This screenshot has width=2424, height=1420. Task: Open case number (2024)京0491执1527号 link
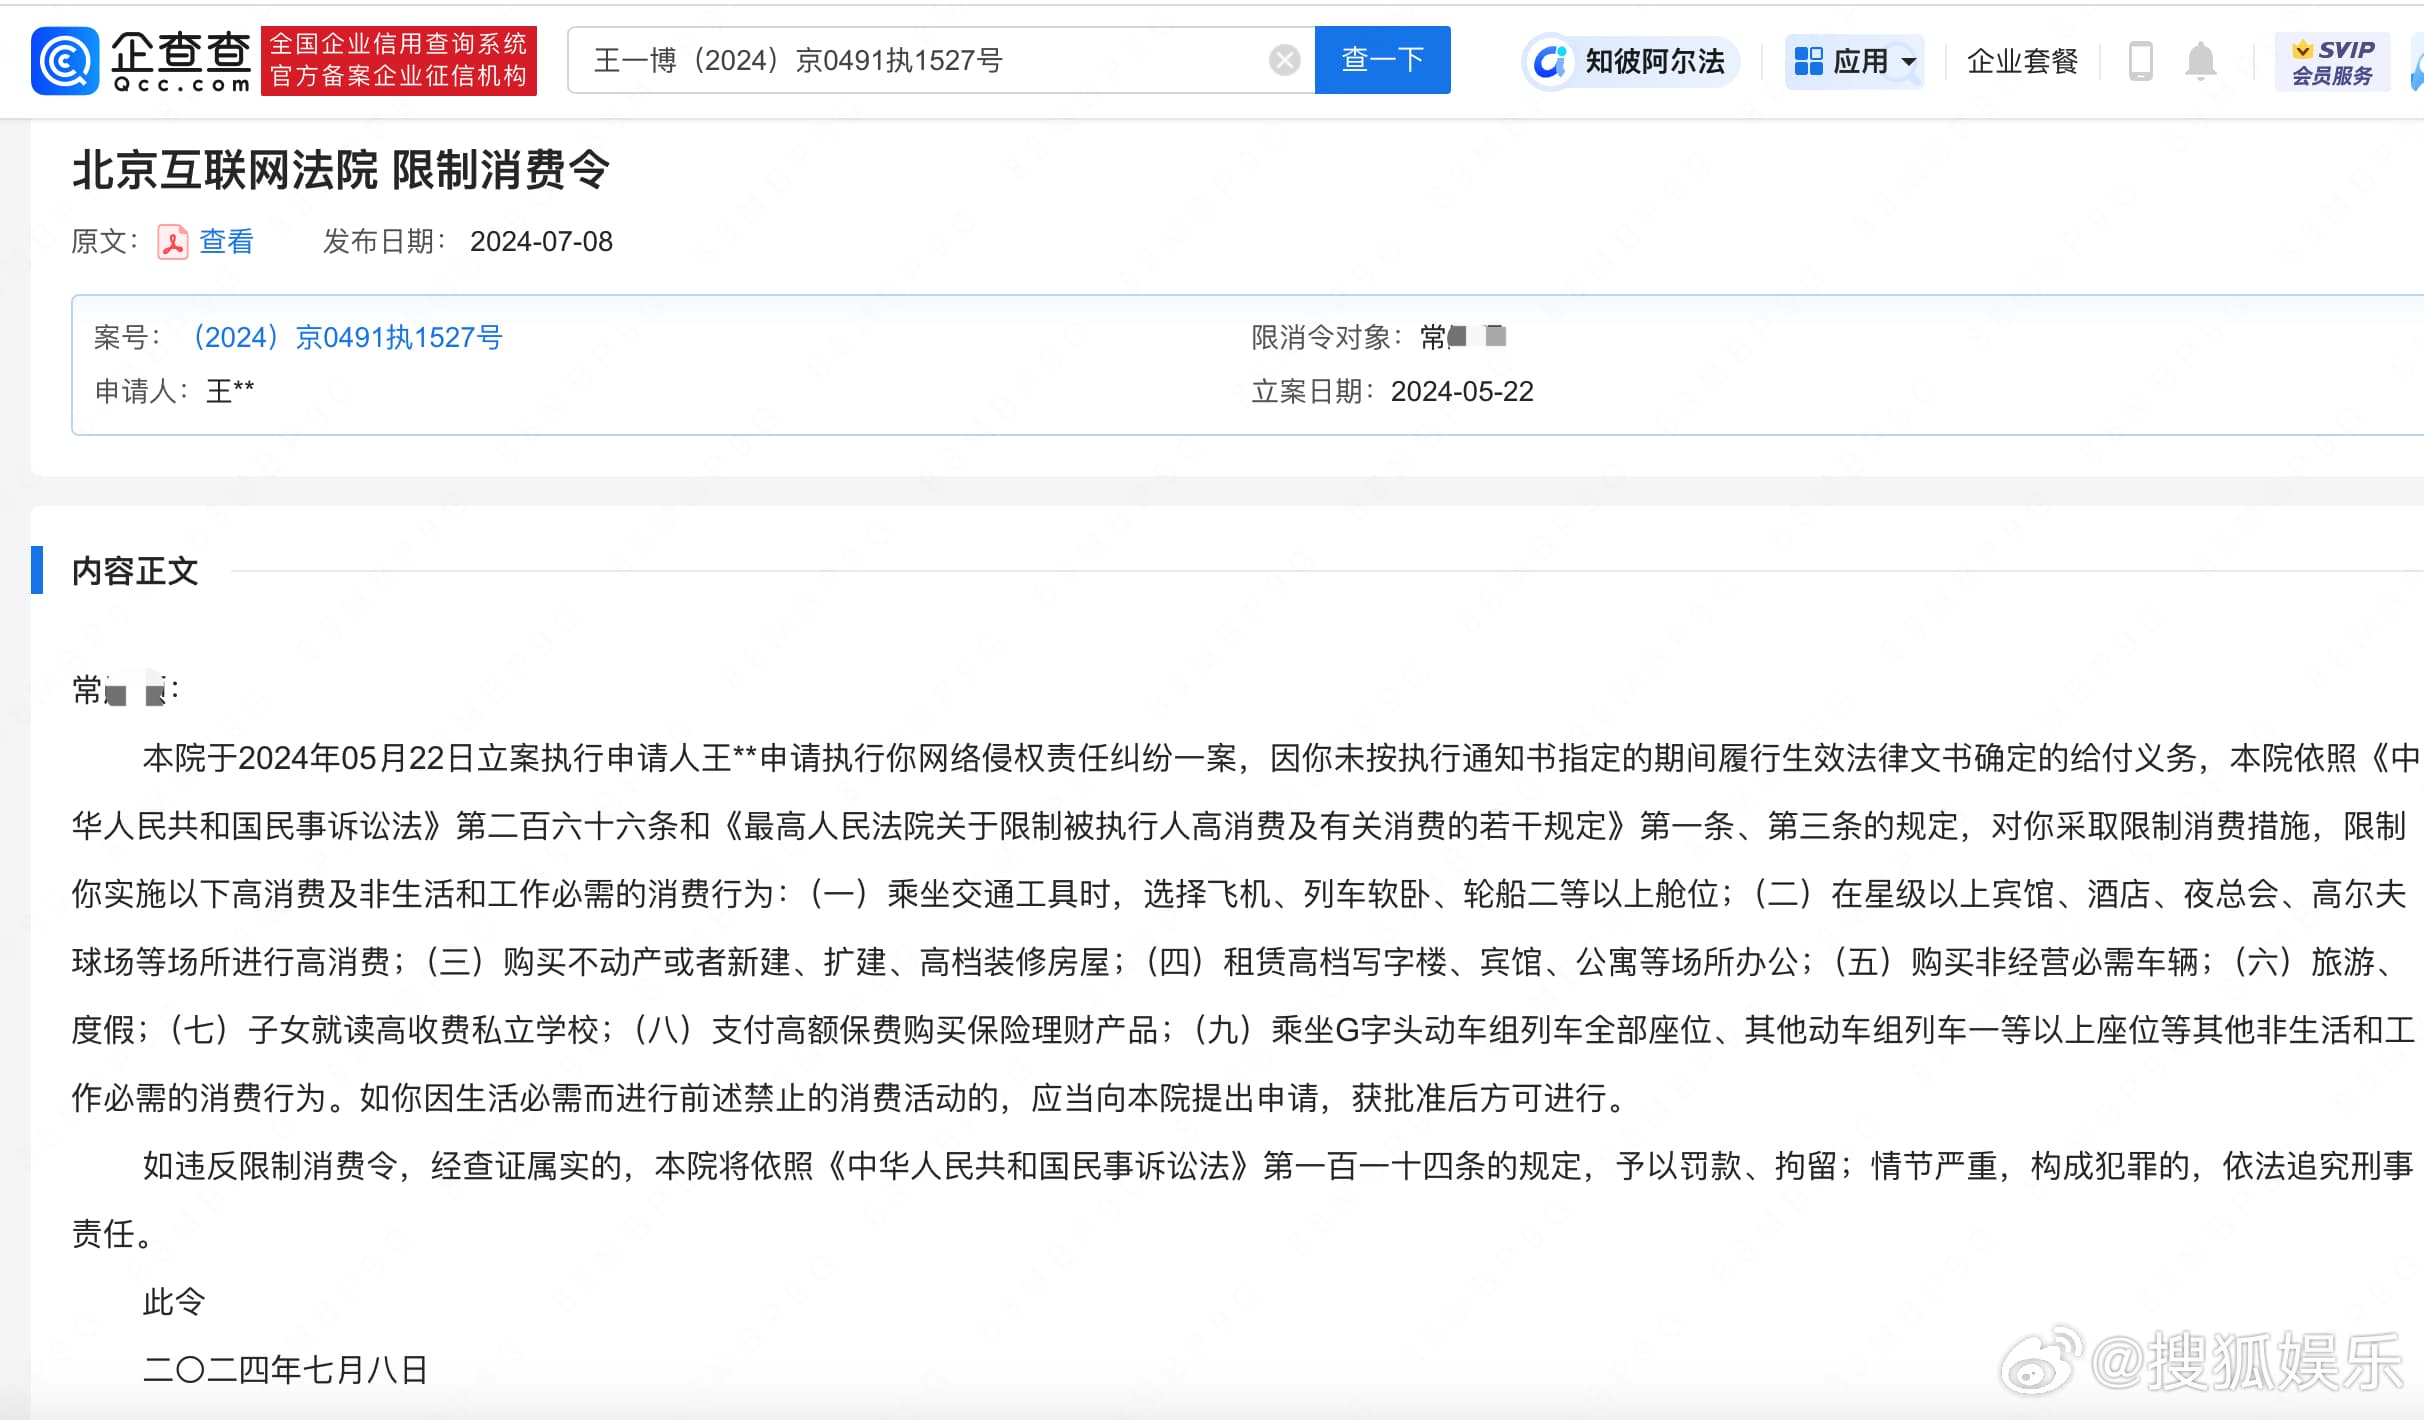point(348,337)
